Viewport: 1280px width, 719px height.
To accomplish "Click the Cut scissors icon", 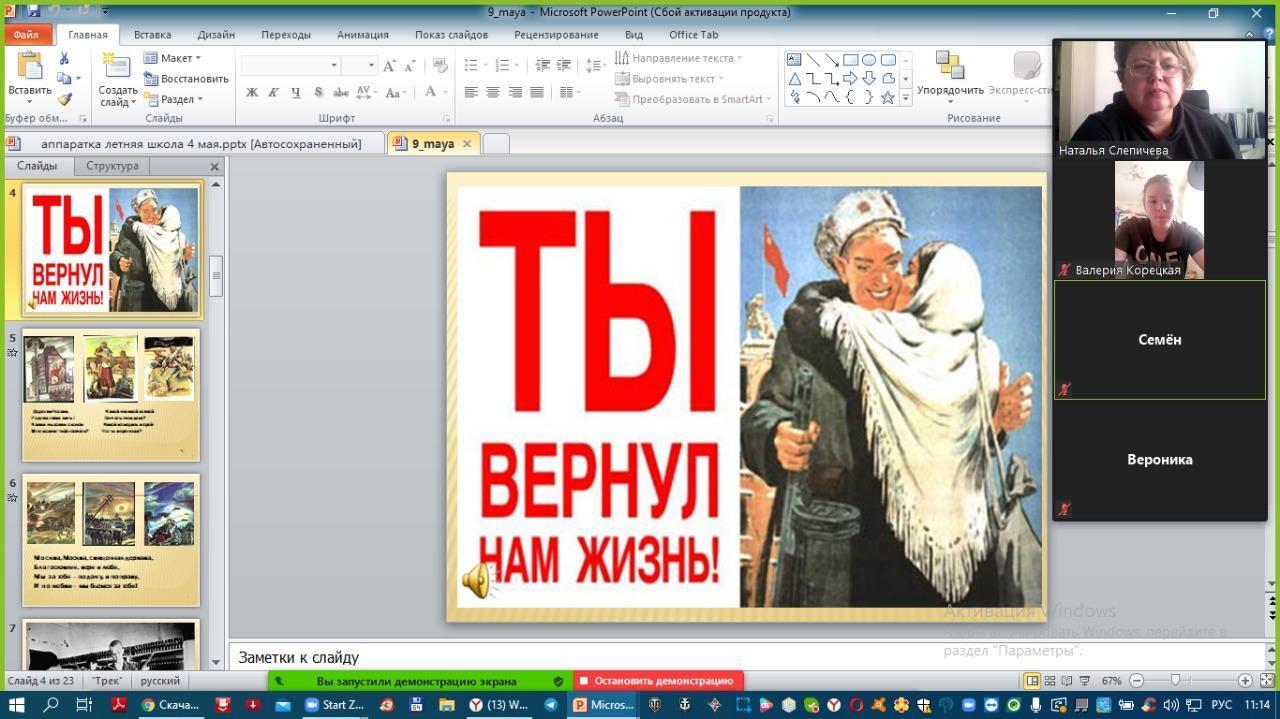I will click(65, 59).
